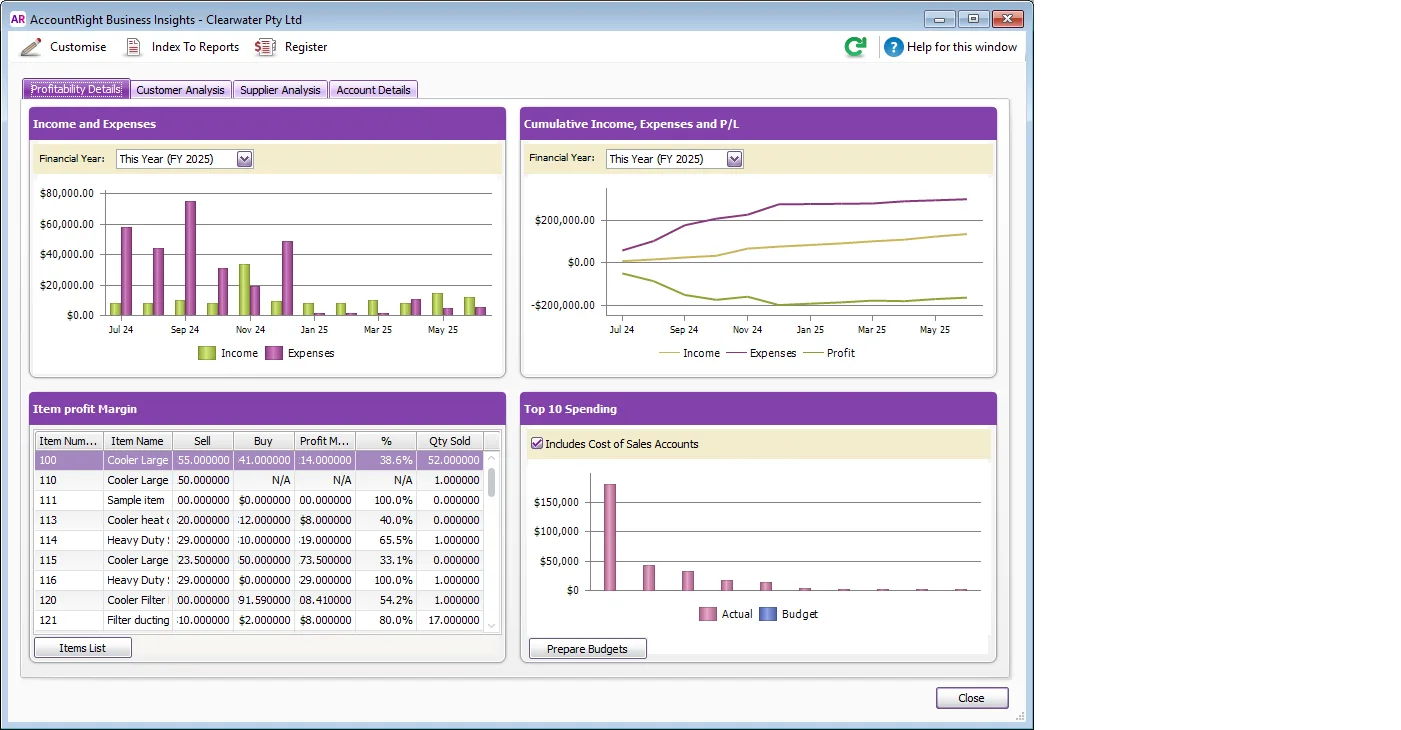Click the scroll up arrow in item table
Viewport: 1401px width, 730px height.
click(491, 458)
